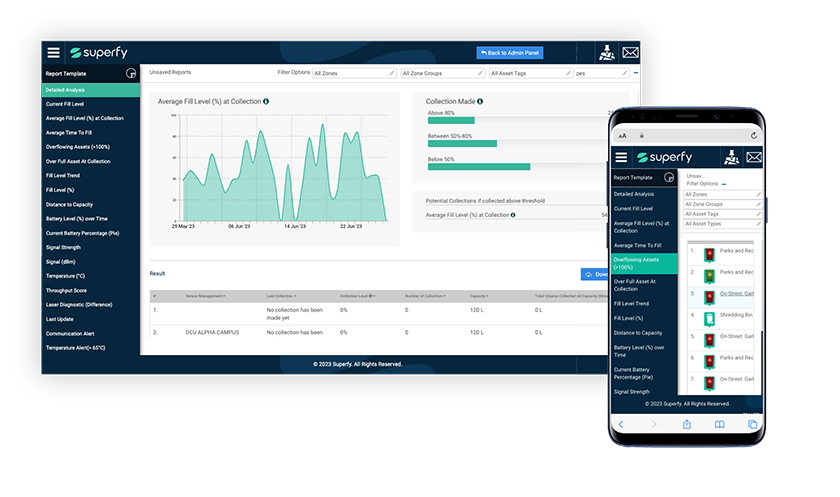Open All Zones dropdown on phone
This screenshot has height=497, width=840.
pos(723,194)
